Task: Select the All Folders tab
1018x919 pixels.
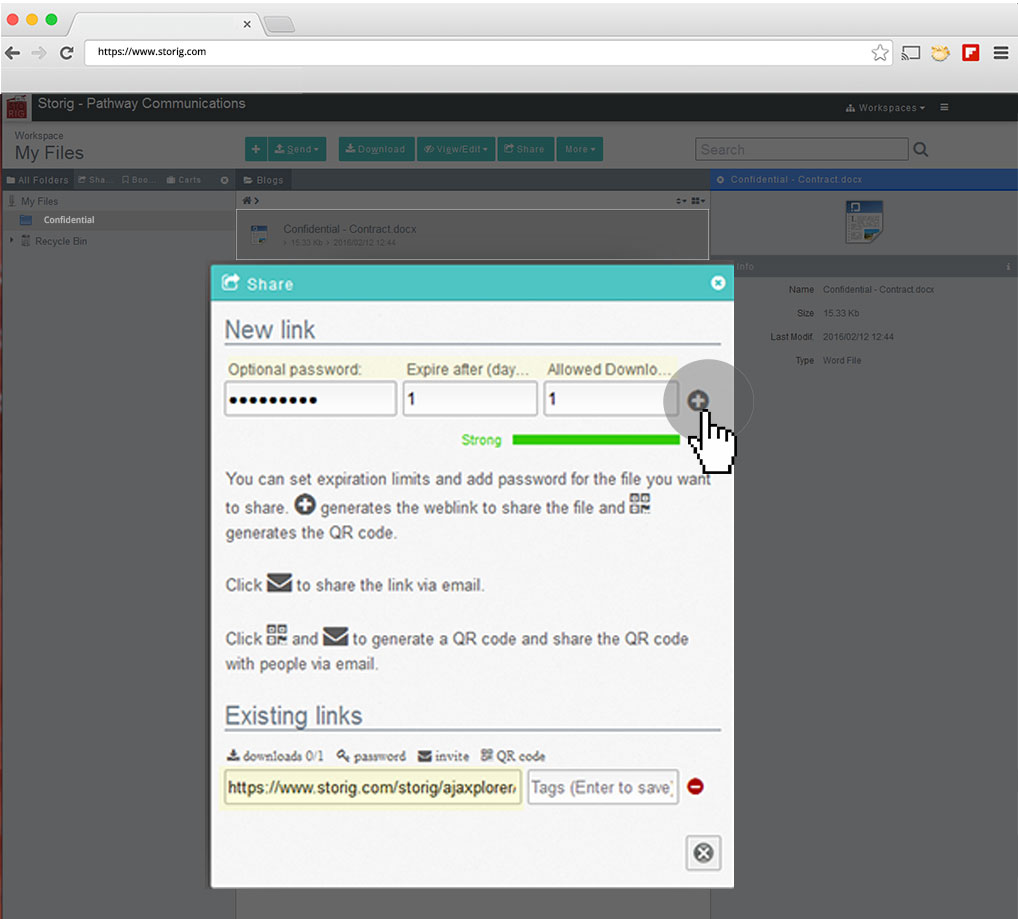Action: pyautogui.click(x=38, y=180)
